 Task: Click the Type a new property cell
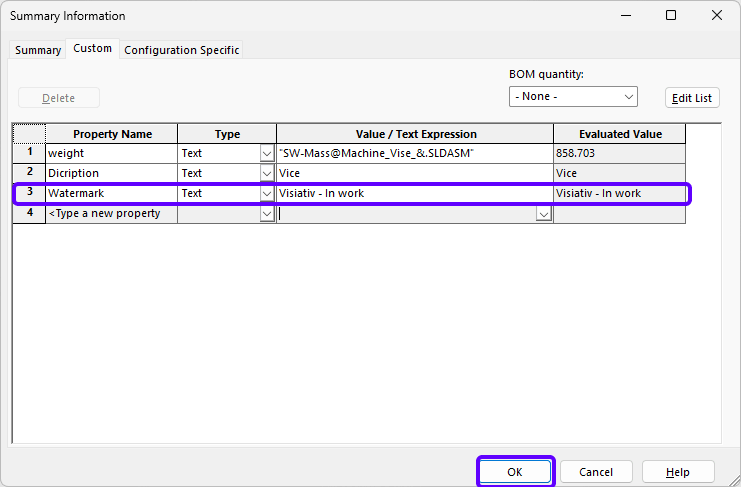coord(112,214)
